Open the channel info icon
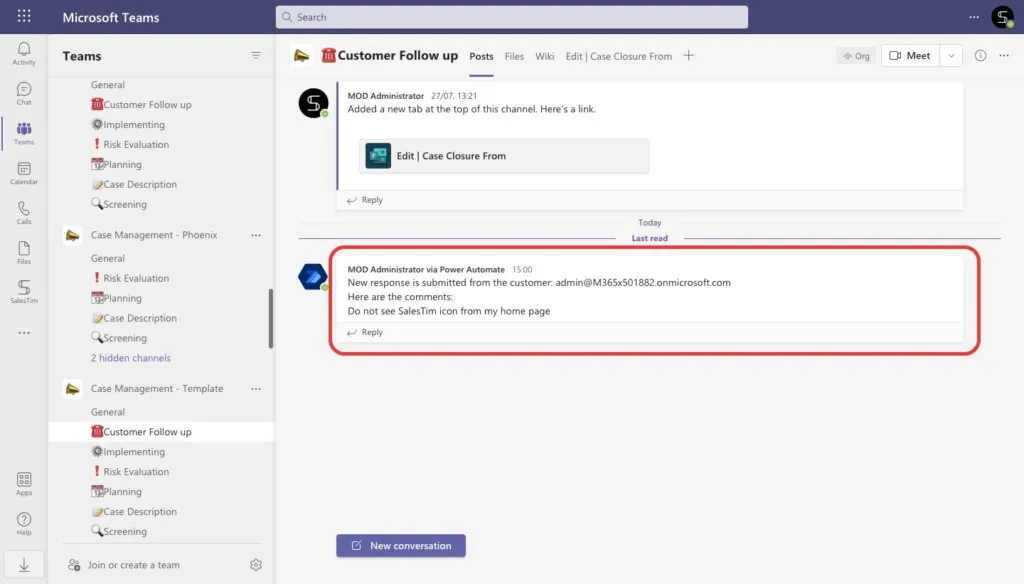 tap(980, 56)
